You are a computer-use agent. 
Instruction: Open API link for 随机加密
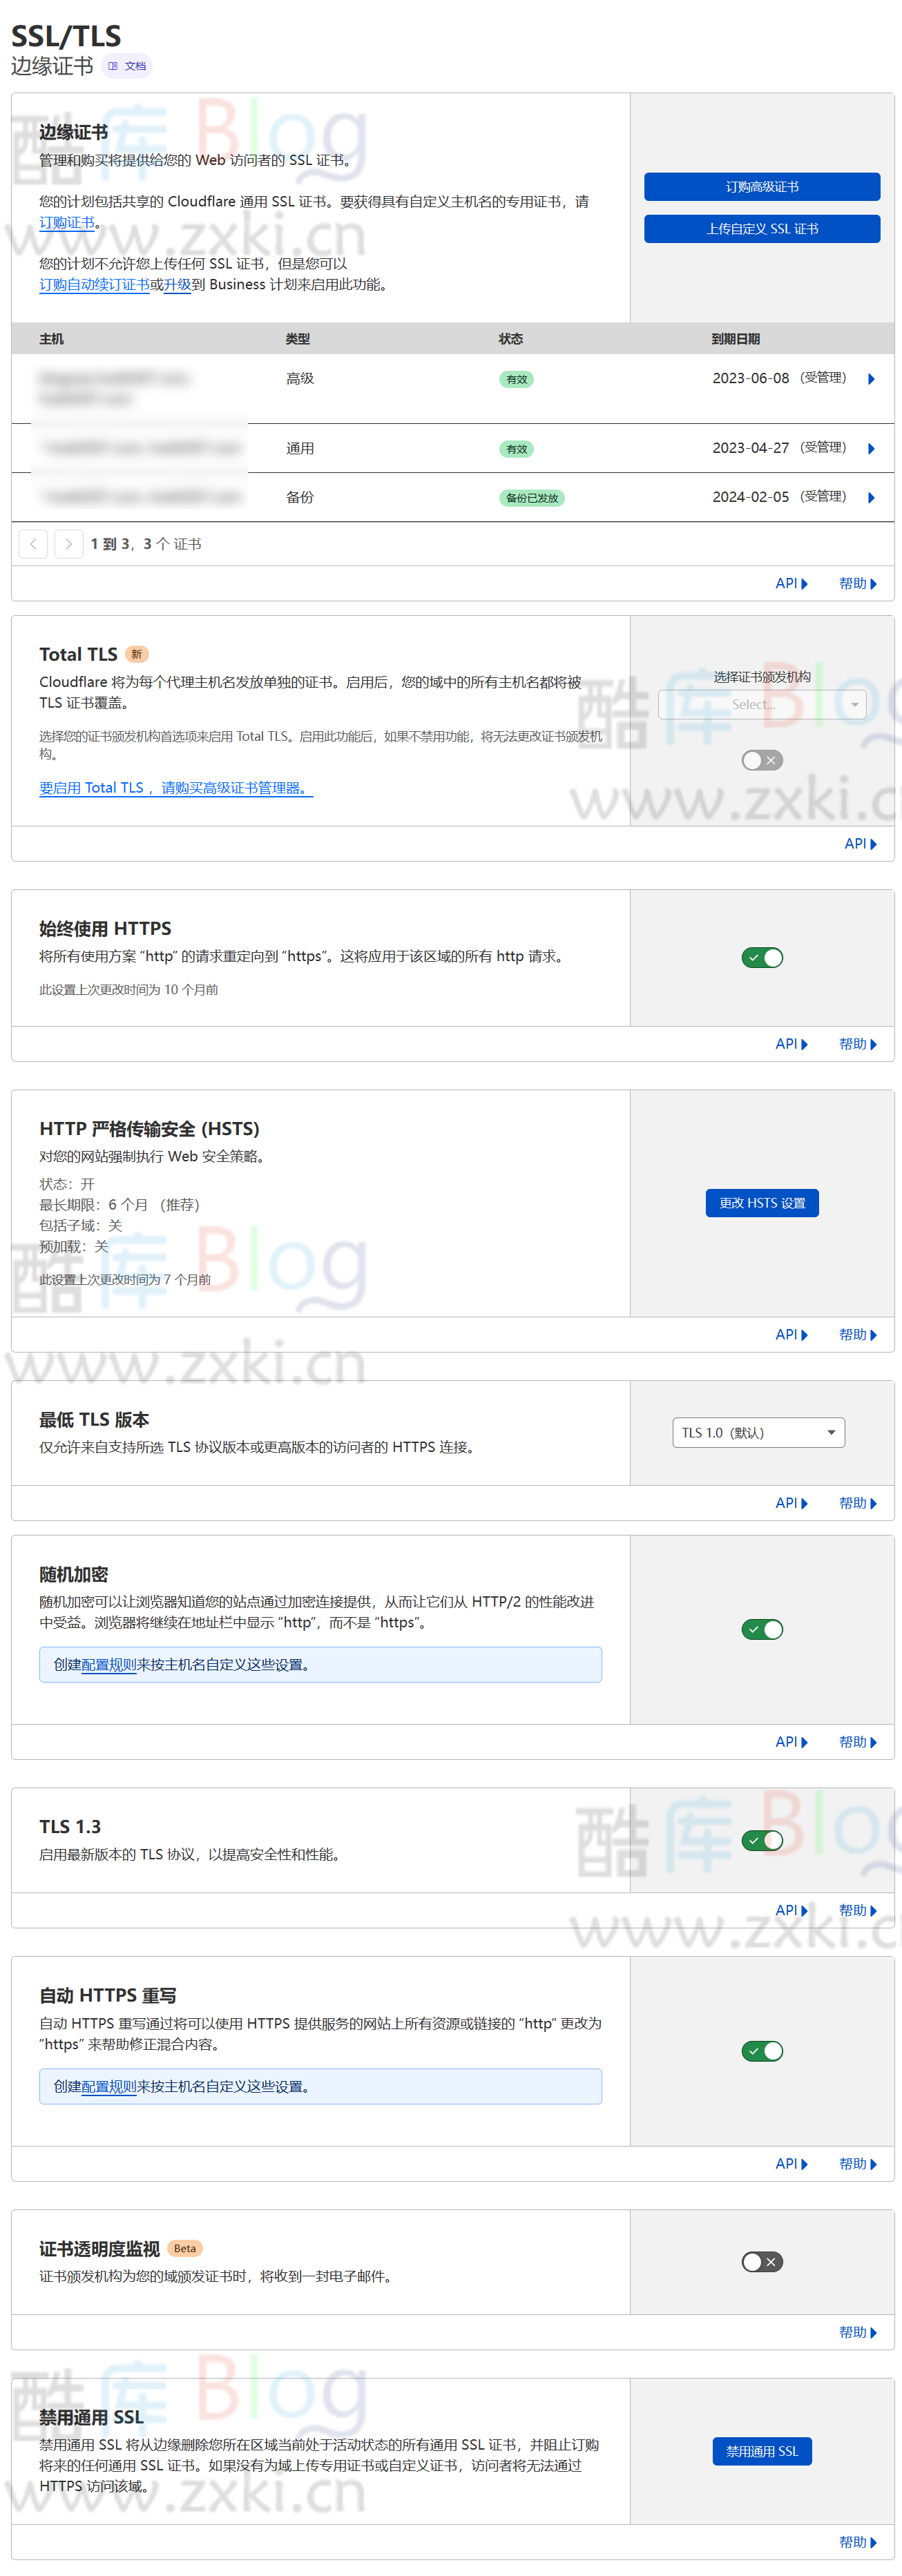(791, 1742)
